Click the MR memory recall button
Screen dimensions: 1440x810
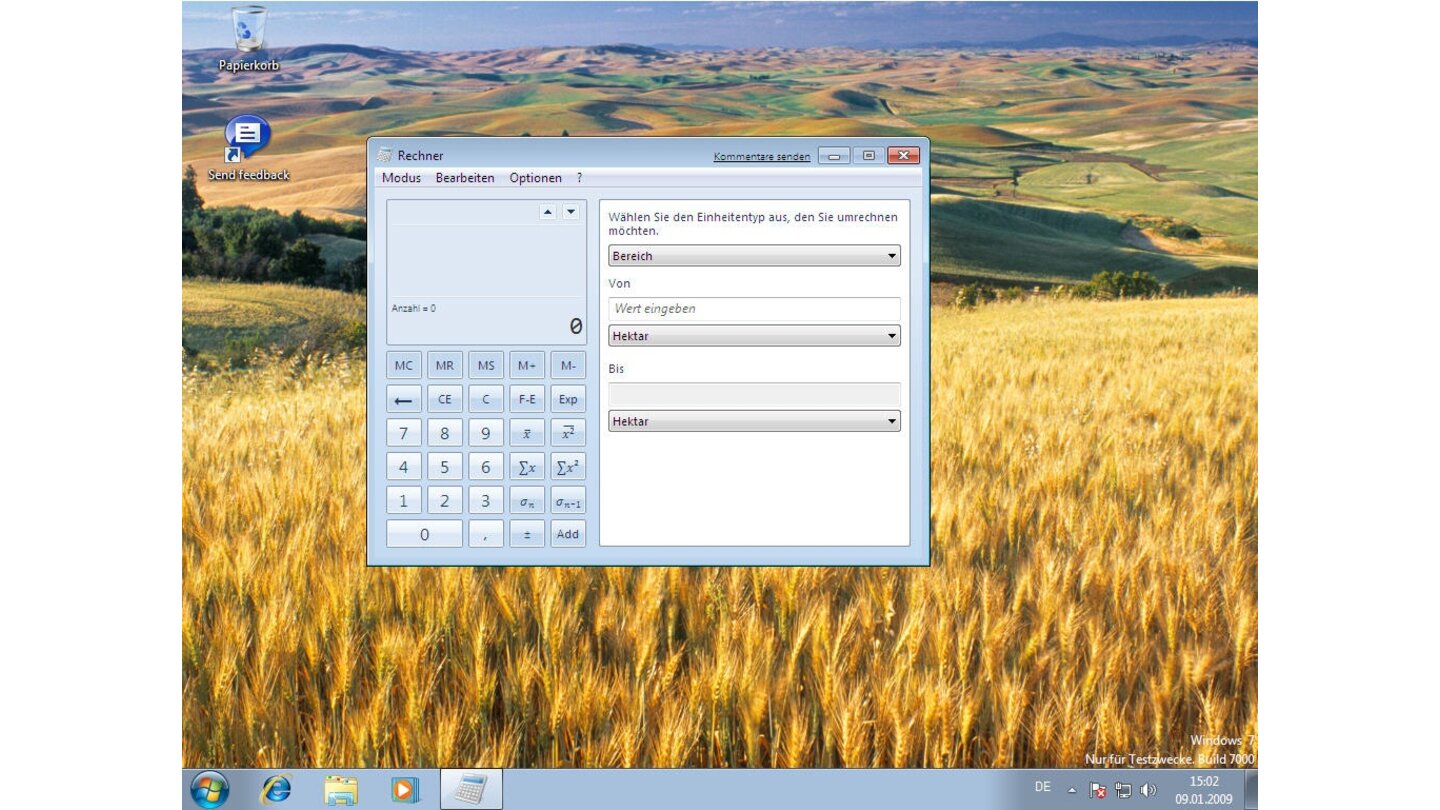tap(444, 365)
